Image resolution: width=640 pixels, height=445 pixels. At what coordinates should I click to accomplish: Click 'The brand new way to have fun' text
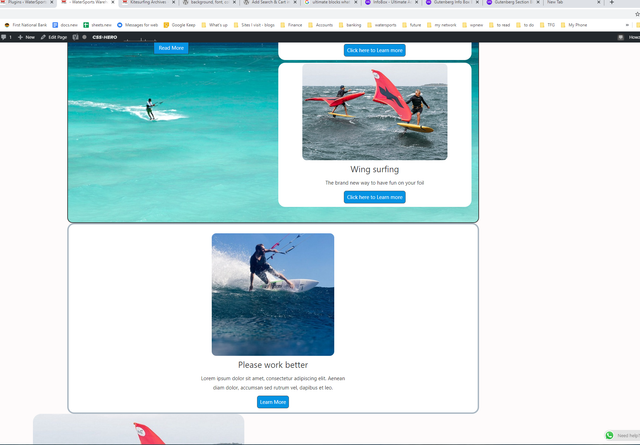pos(375,183)
